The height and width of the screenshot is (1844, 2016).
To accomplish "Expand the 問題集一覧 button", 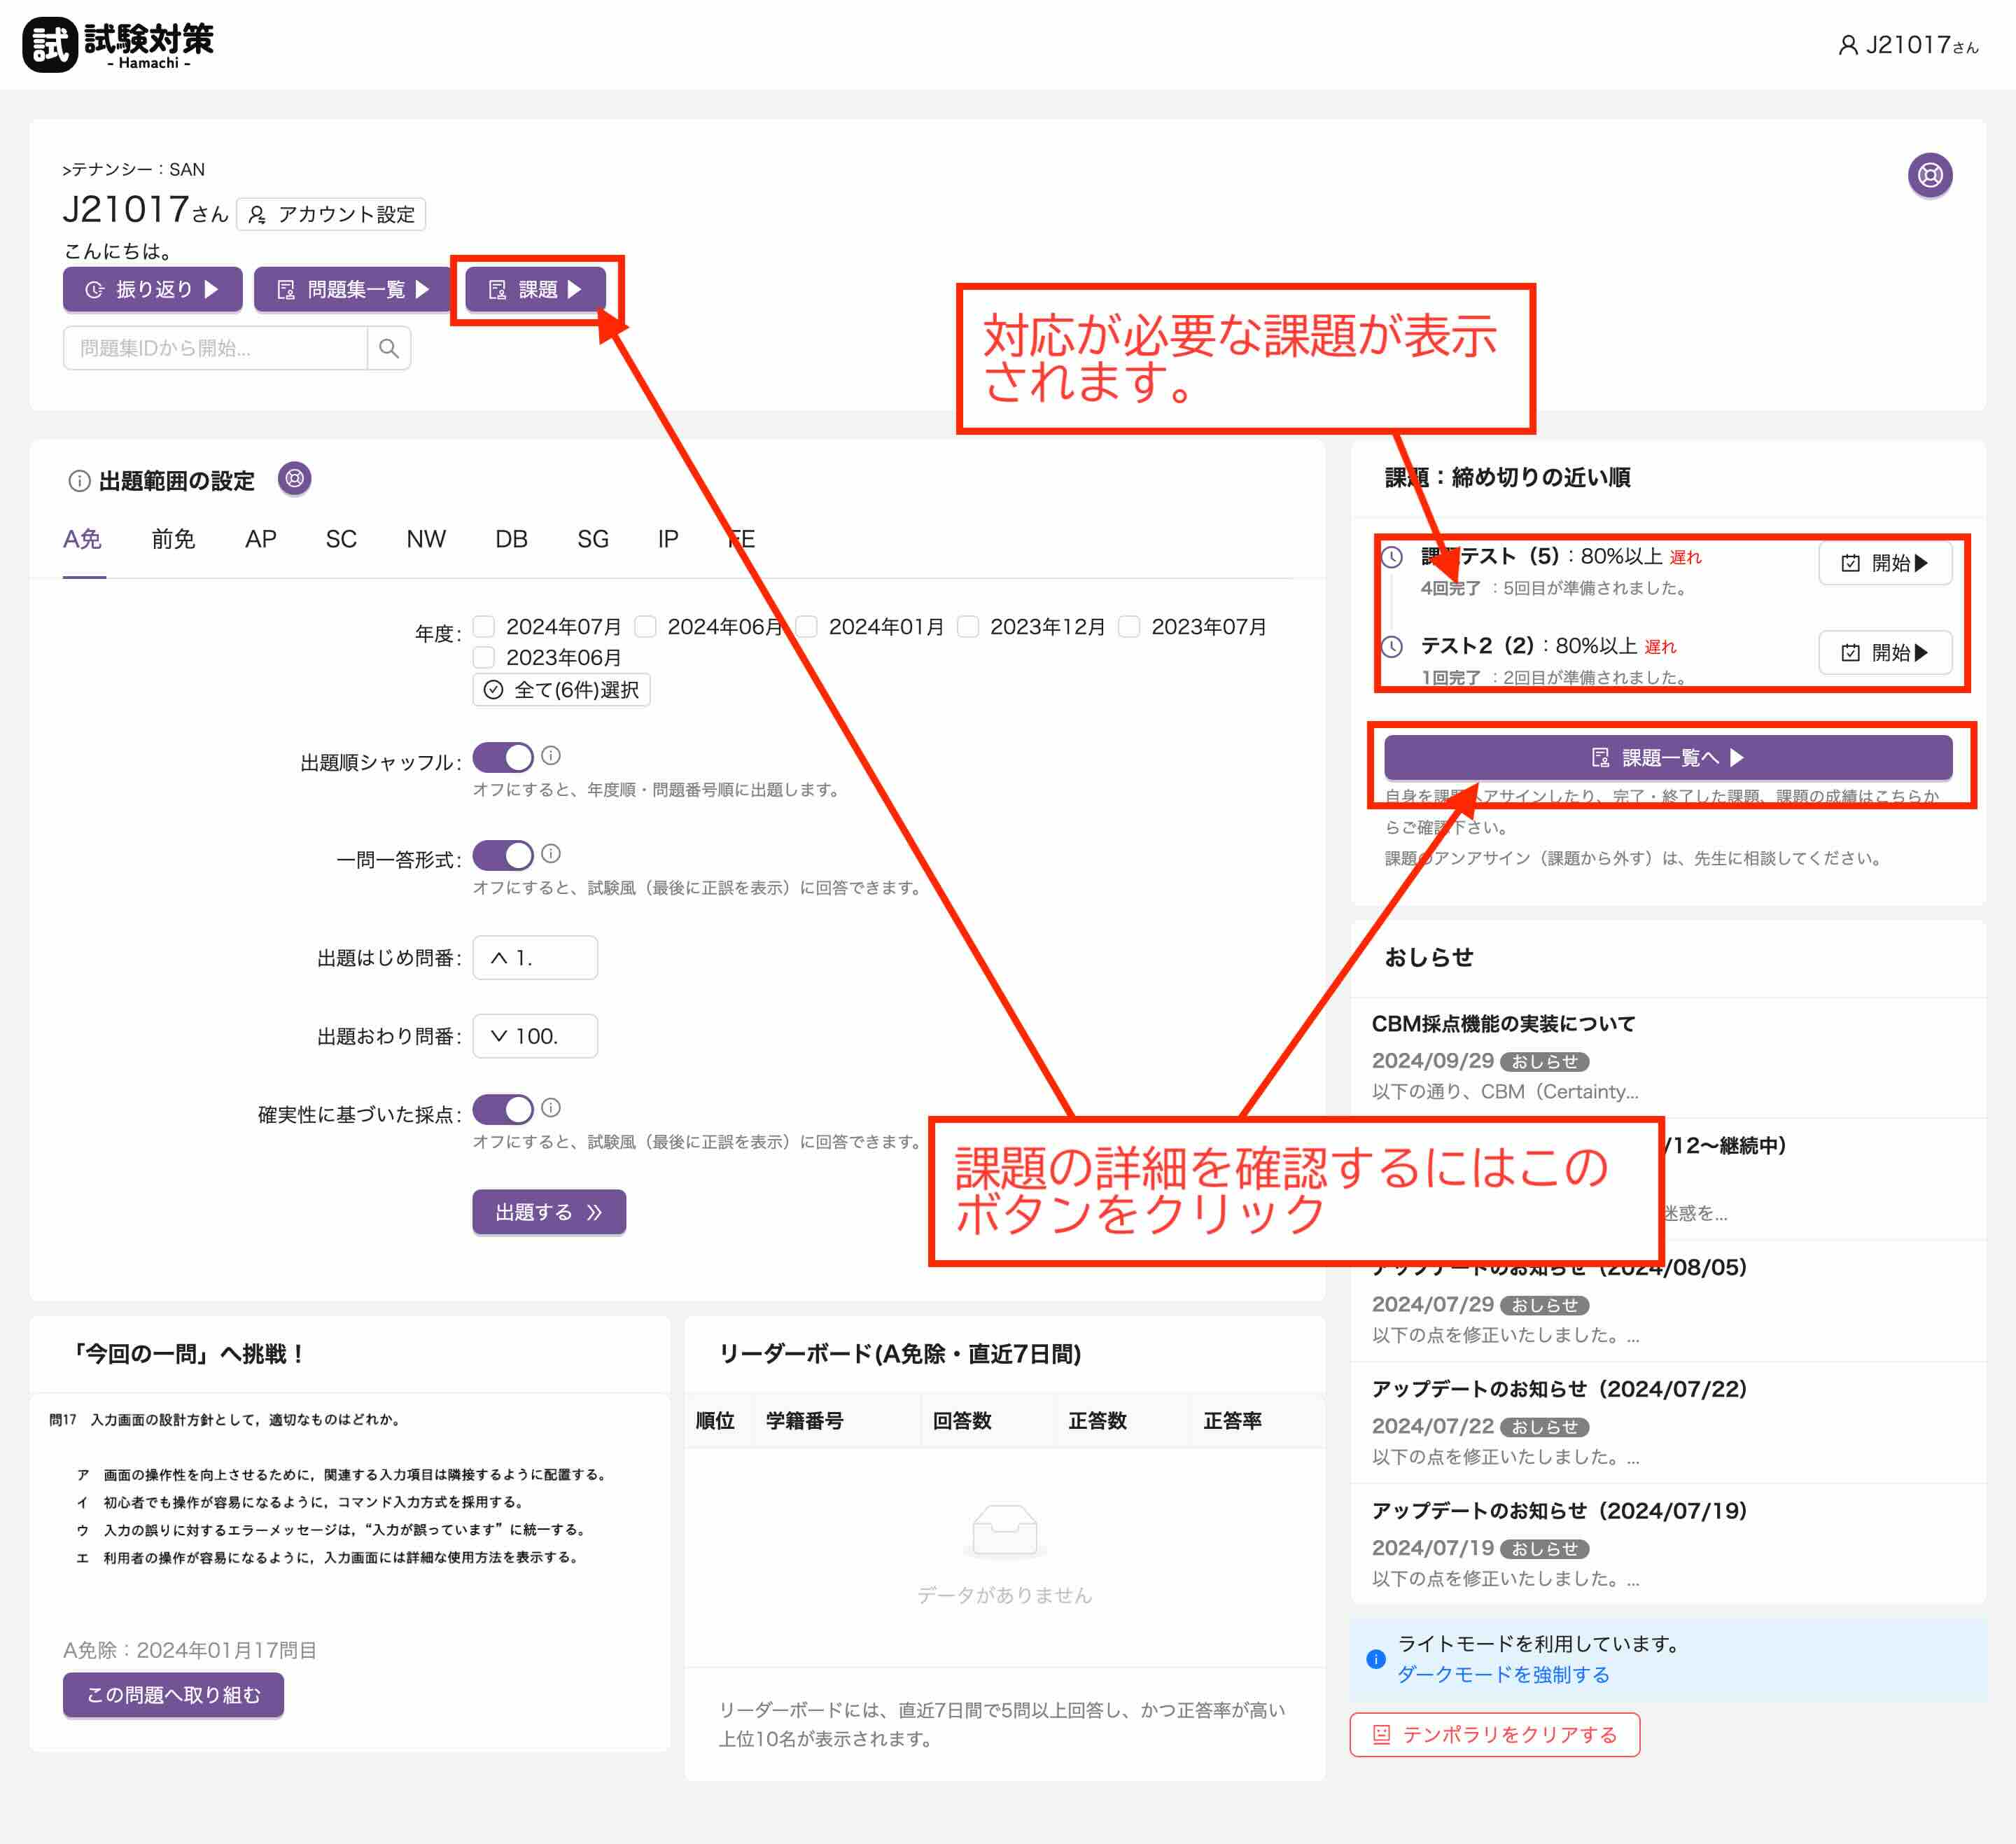I will [x=353, y=290].
